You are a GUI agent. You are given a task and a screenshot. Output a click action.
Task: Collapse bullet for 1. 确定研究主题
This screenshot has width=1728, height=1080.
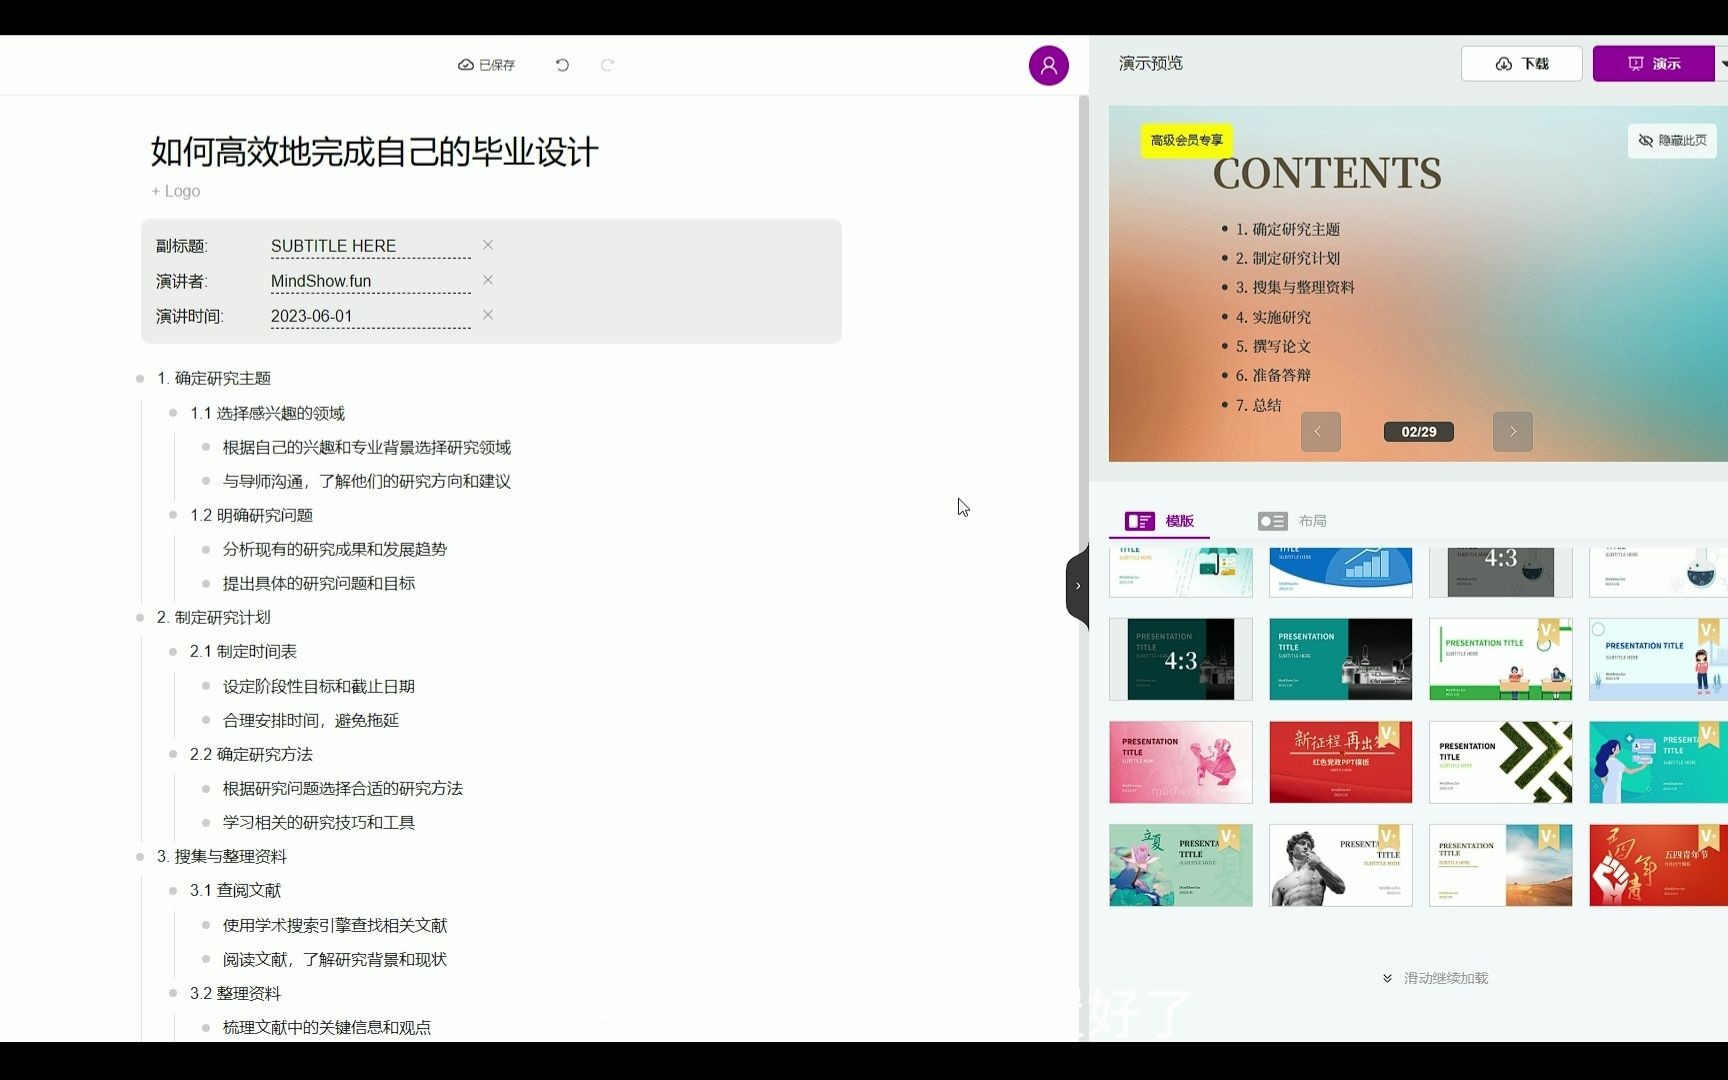(140, 379)
